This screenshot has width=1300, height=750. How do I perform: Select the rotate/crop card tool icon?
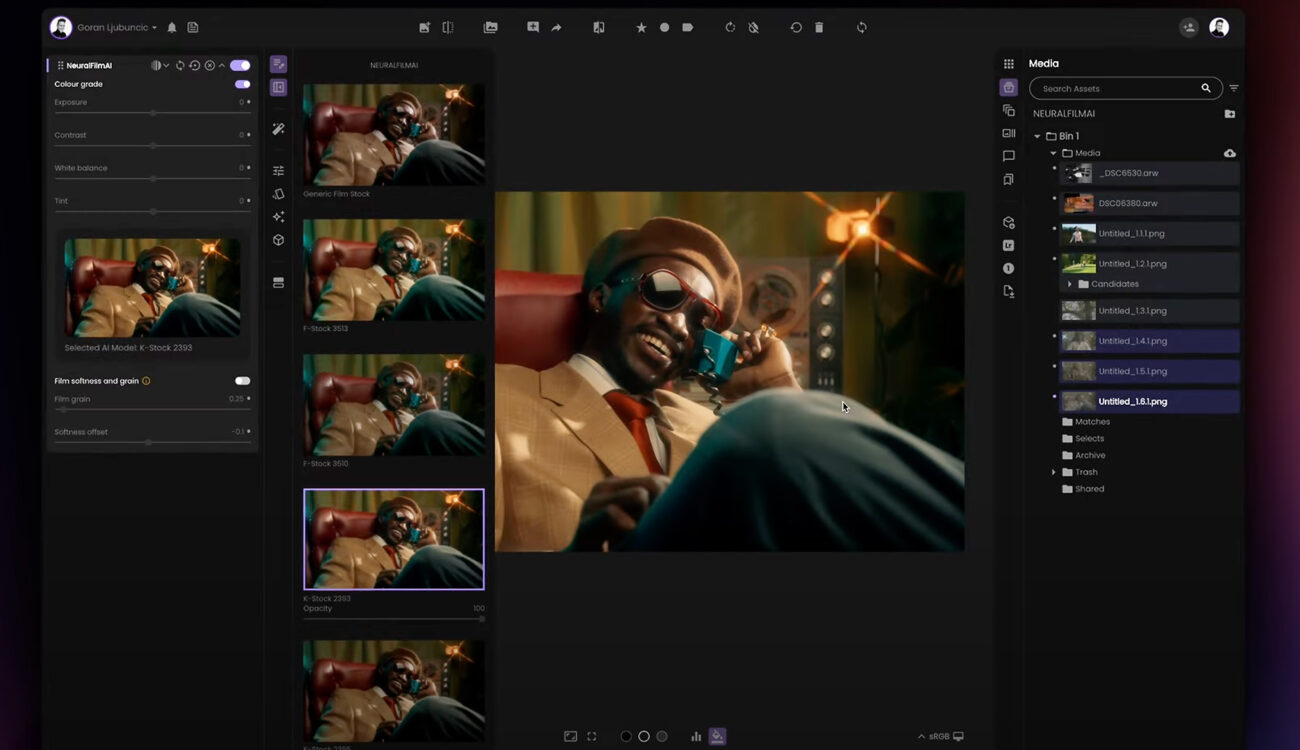278,194
